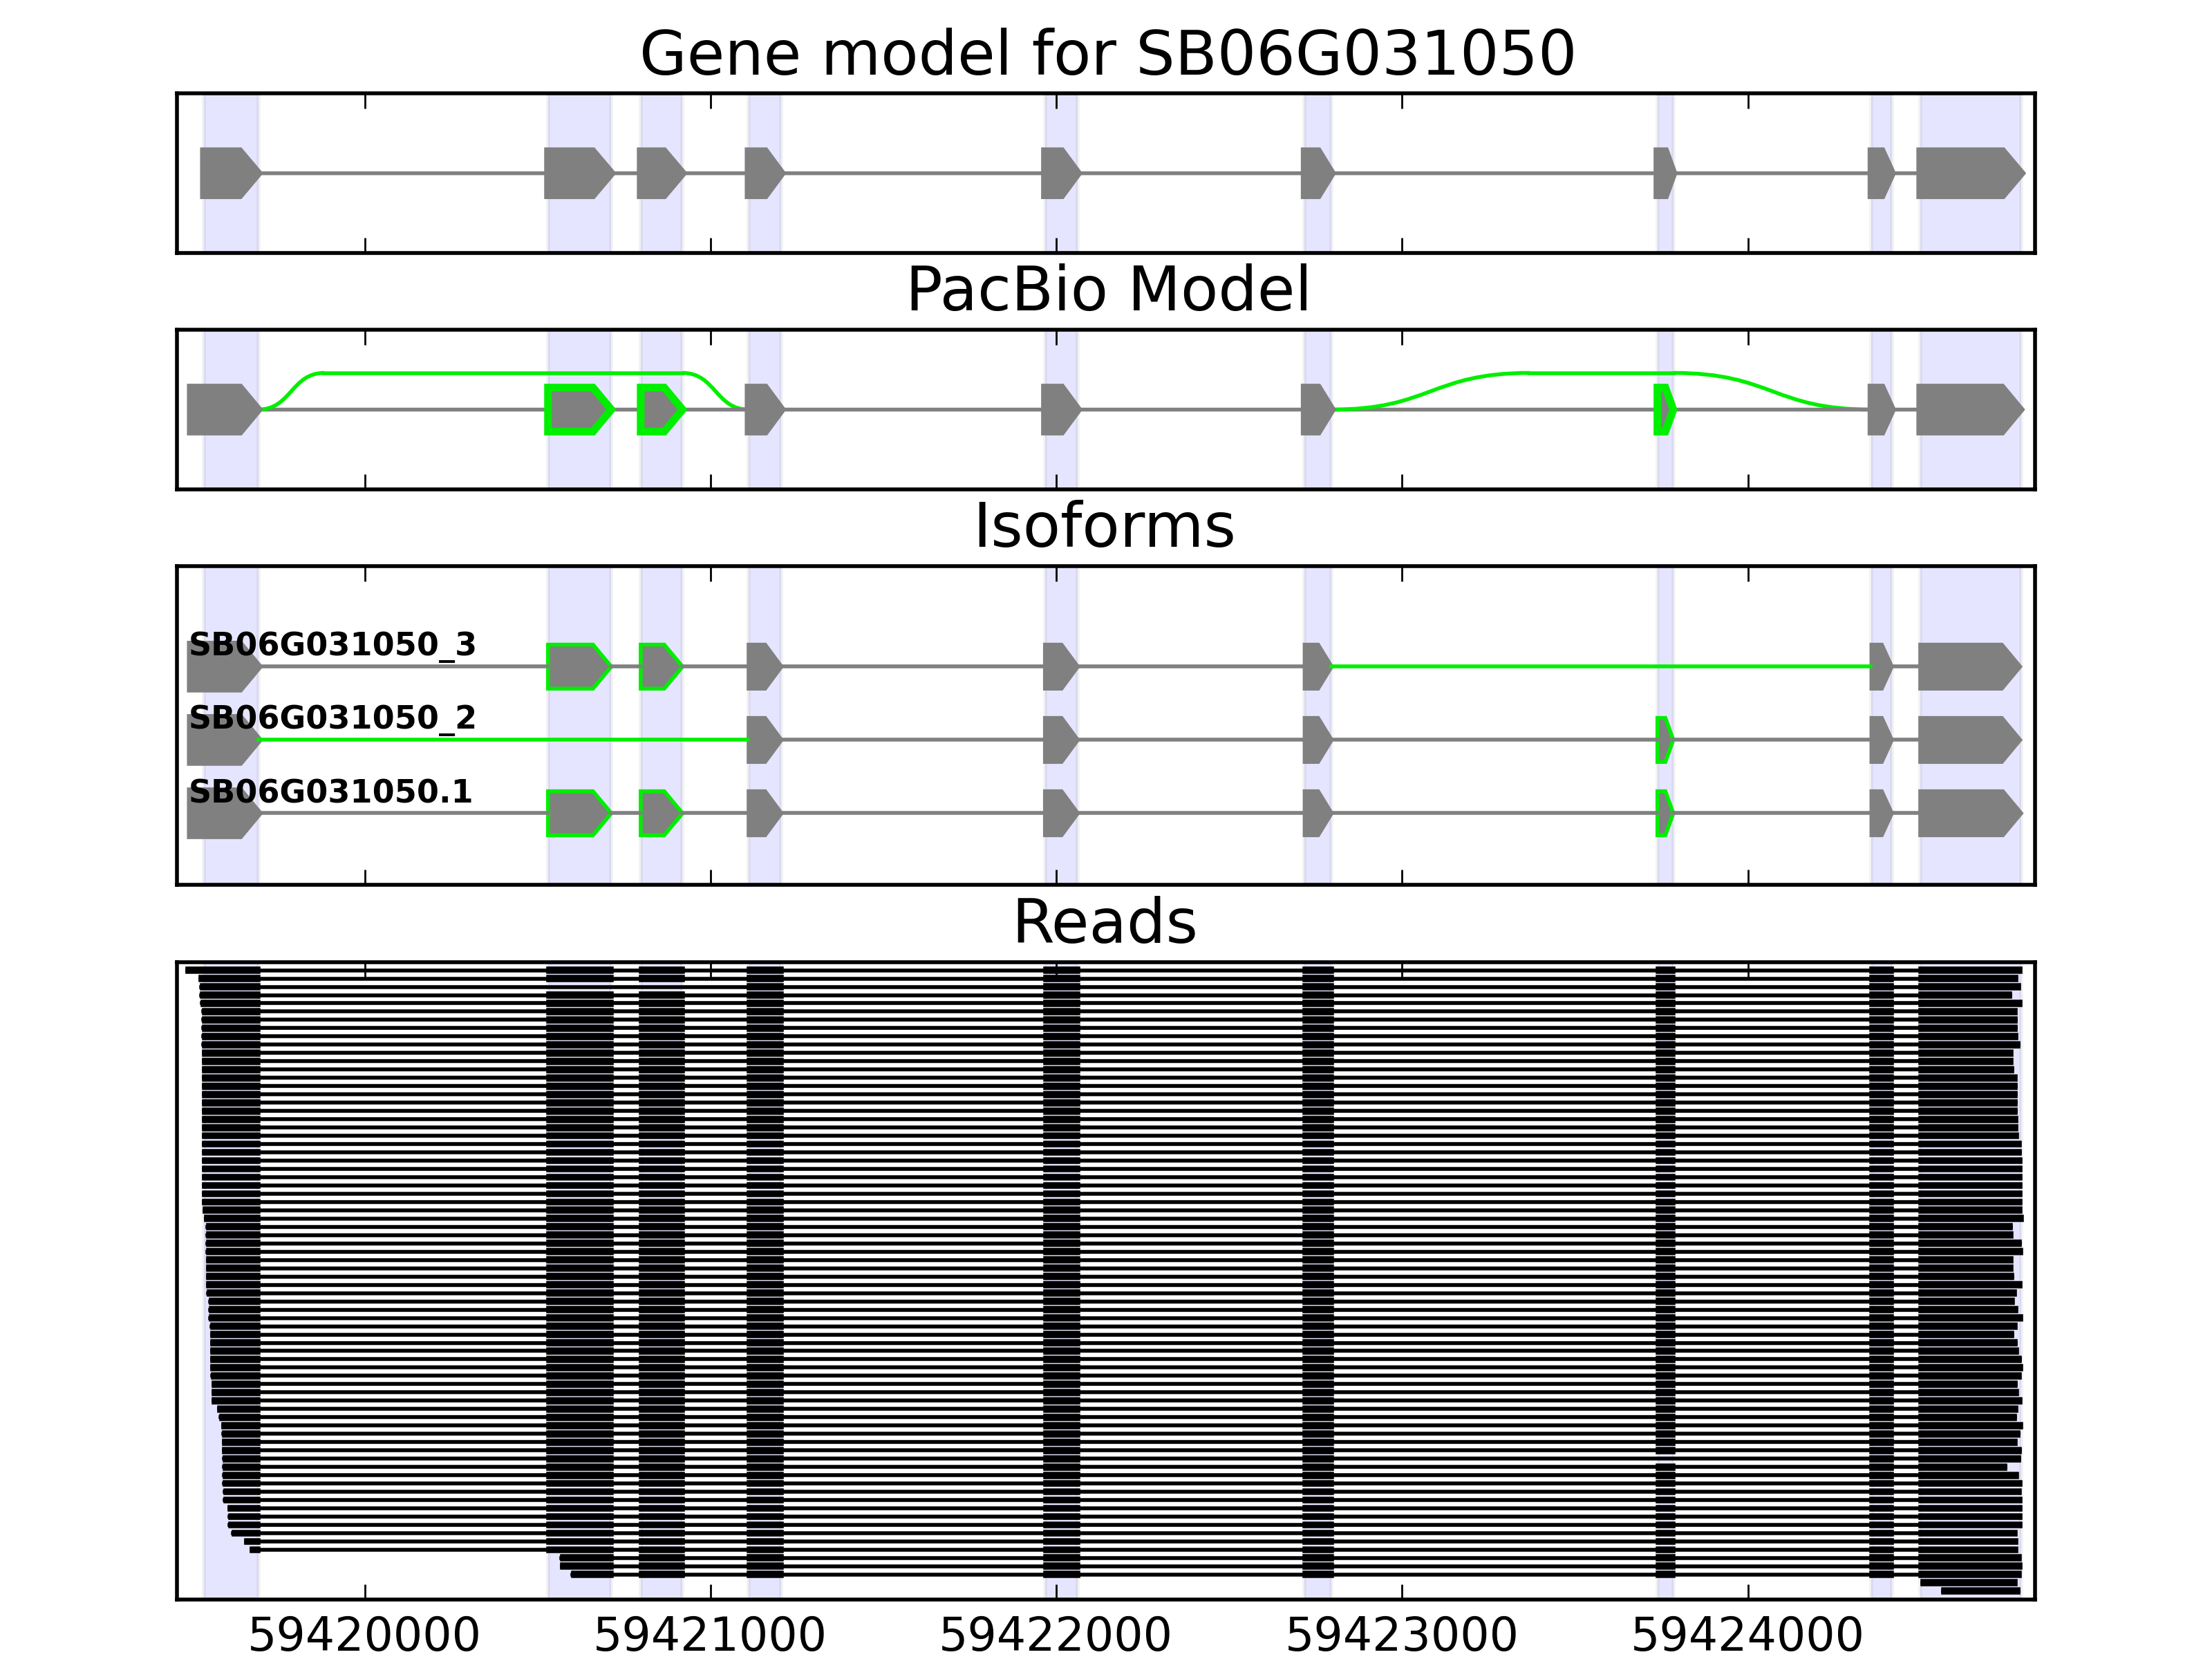Image resolution: width=2212 pixels, height=1659 pixels.
Task: Click the SB06G031050_2 isoform label
Action: [332, 718]
